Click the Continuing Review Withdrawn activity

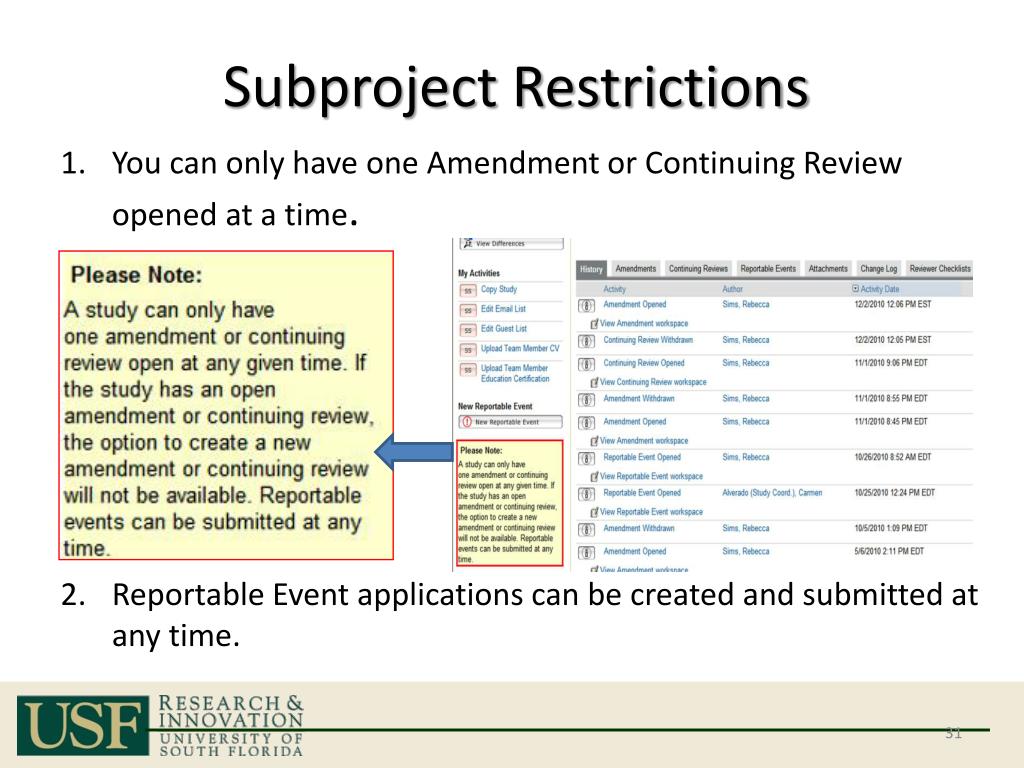pos(648,340)
